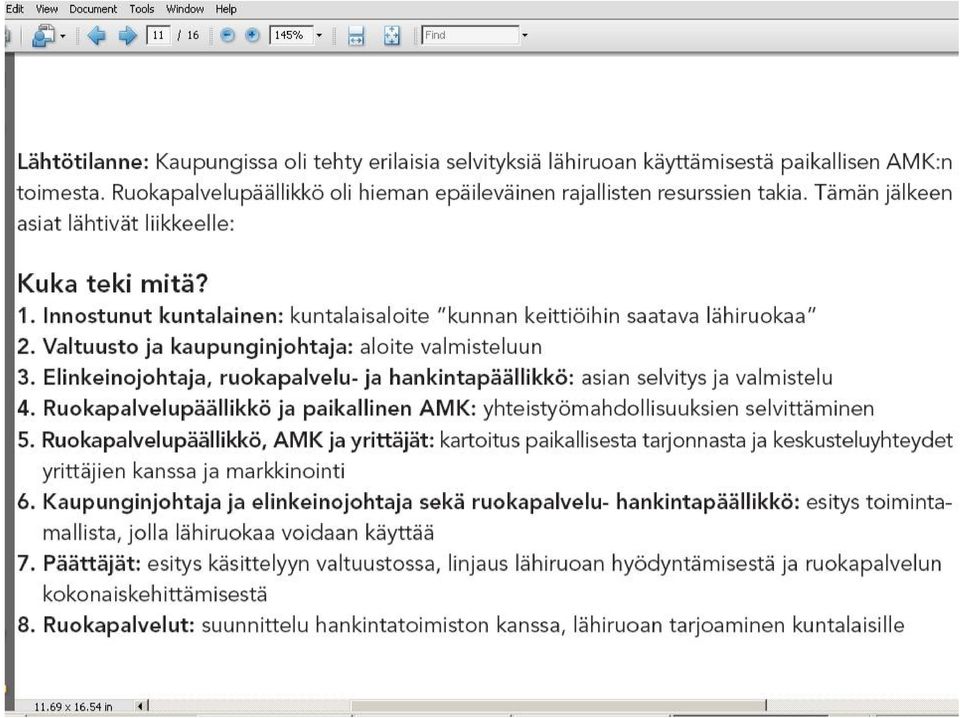Go to previous page with left arrow
The image size is (960, 718).
pos(96,36)
